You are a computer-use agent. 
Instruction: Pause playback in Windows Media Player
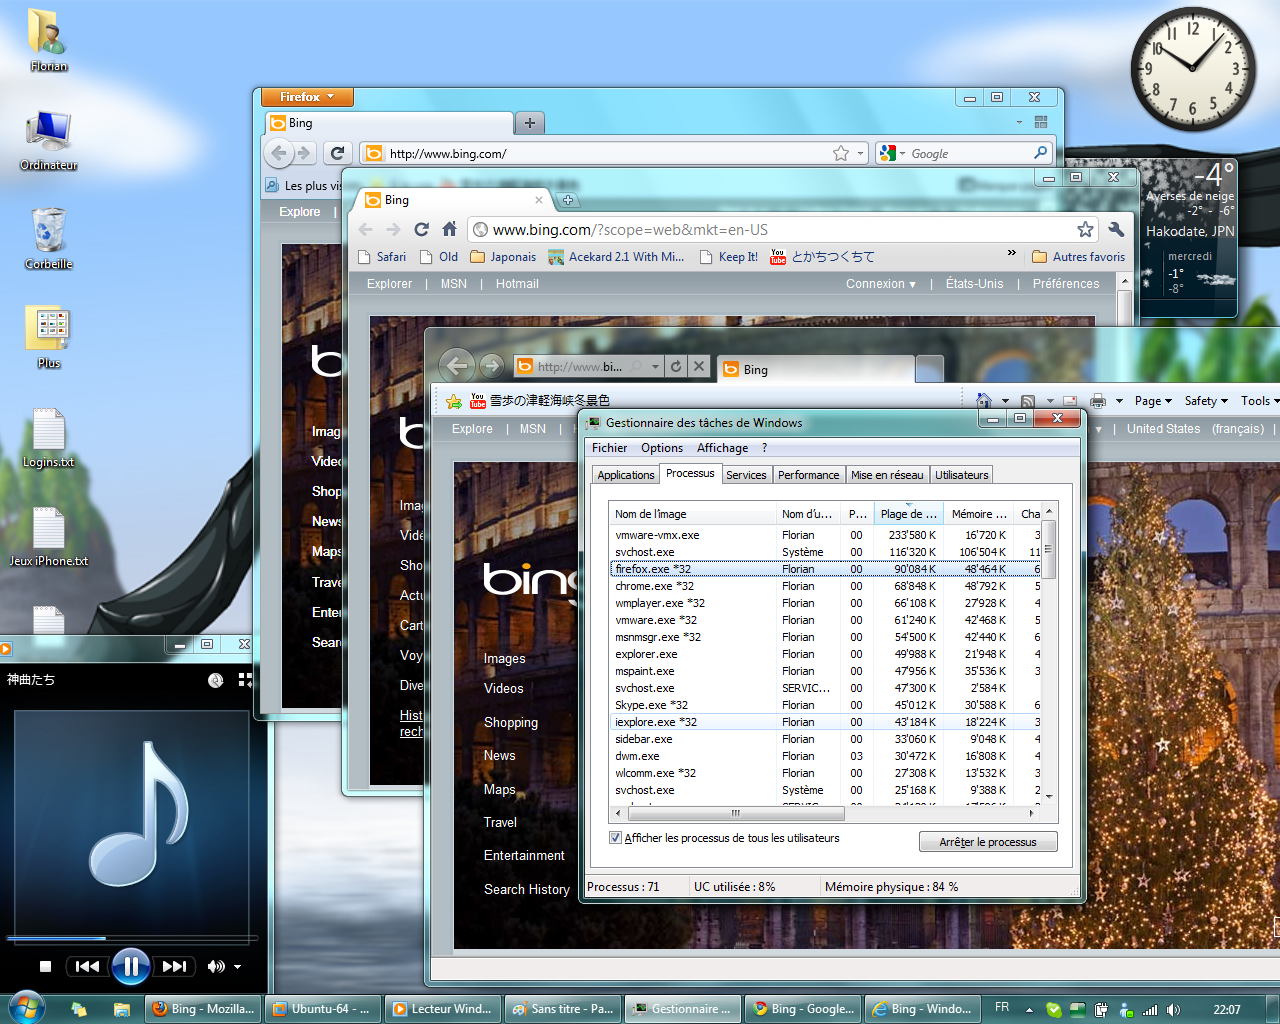[x=131, y=966]
